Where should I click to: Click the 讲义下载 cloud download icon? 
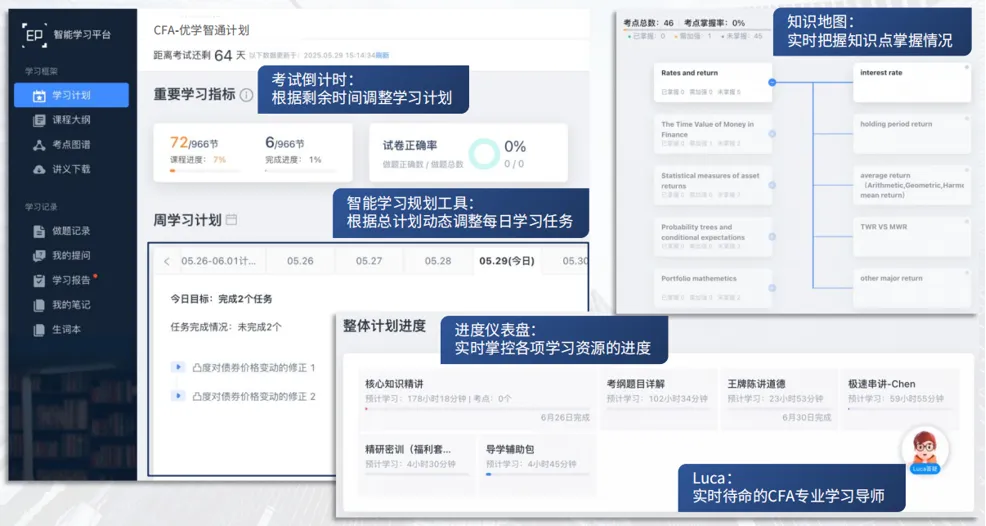click(x=39, y=169)
